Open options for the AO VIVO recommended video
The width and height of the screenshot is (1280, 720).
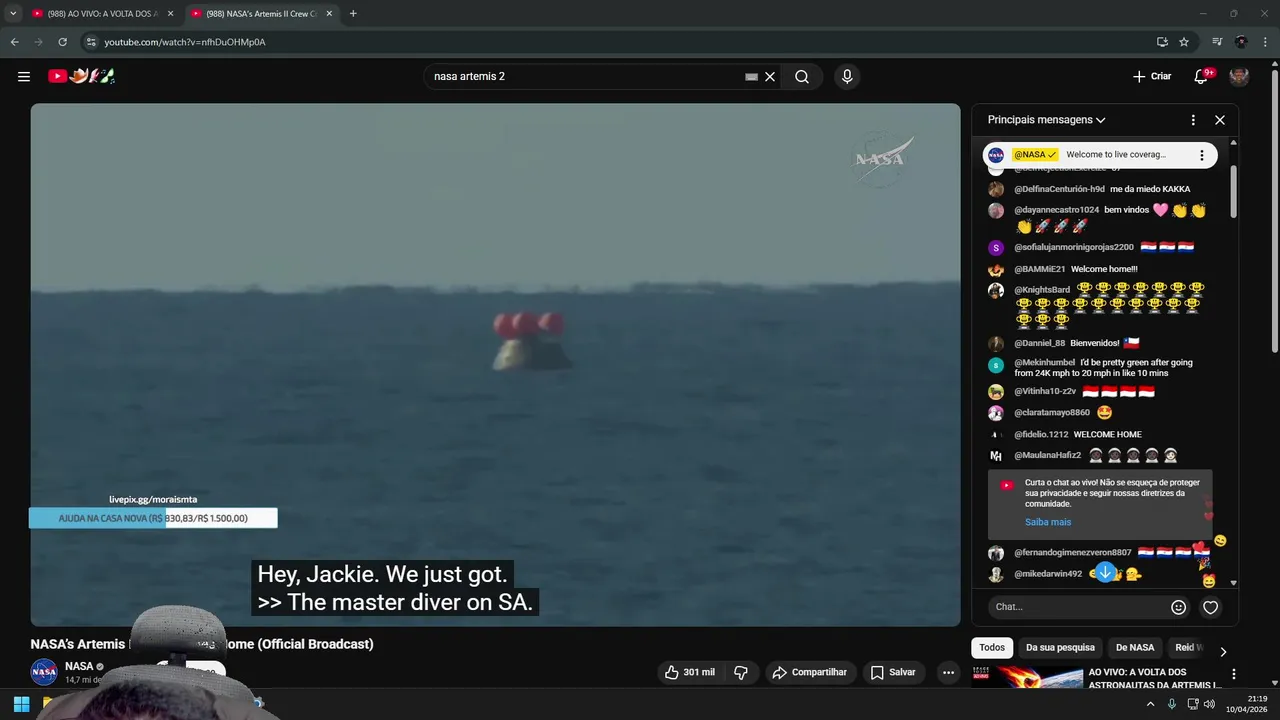pos(1234,674)
